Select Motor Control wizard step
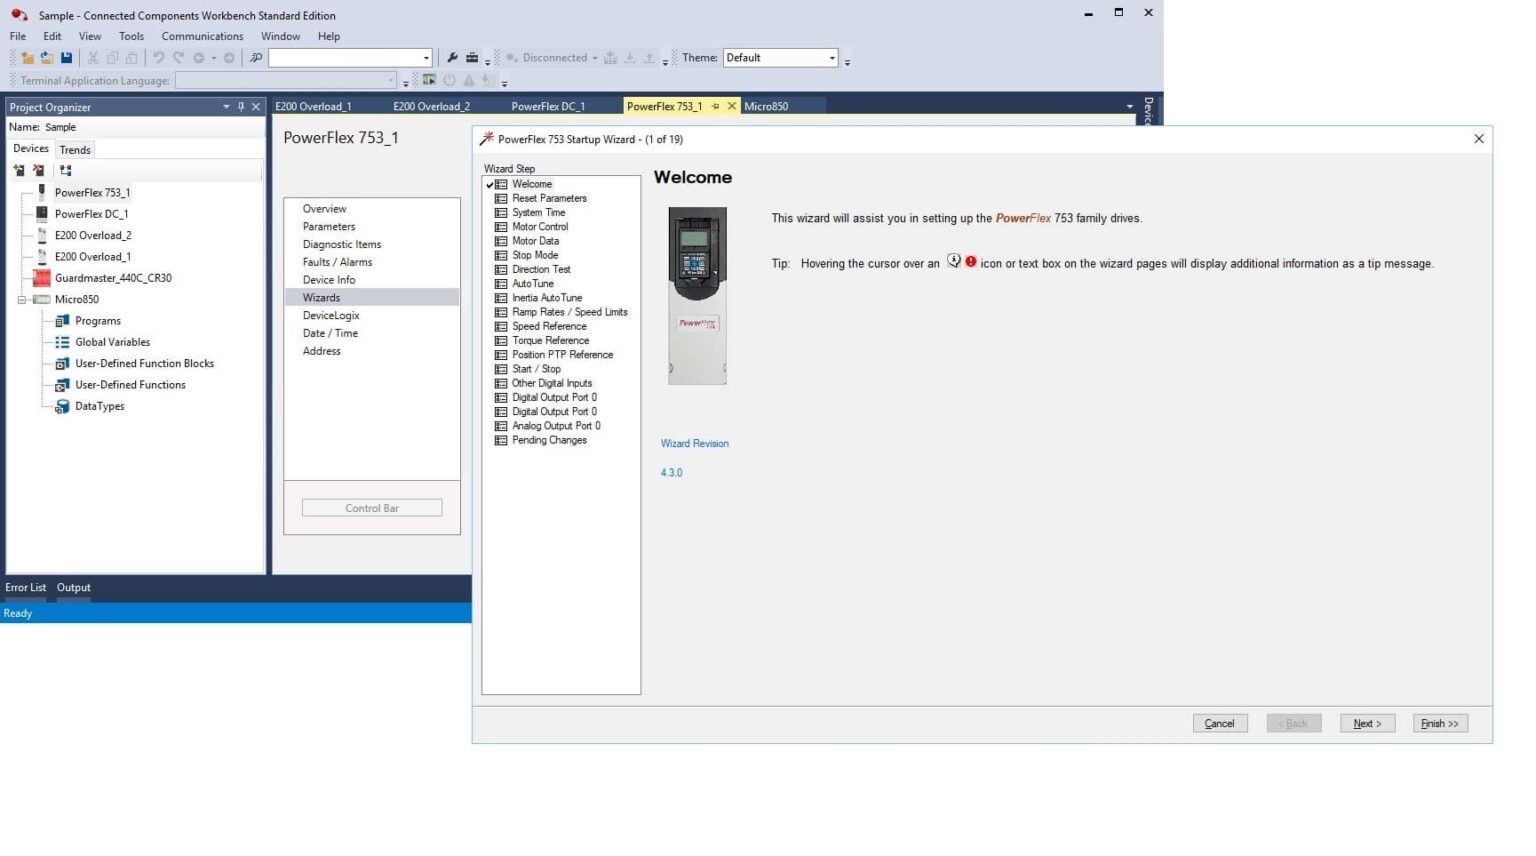Image resolution: width=1536 pixels, height=856 pixels. 540,227
